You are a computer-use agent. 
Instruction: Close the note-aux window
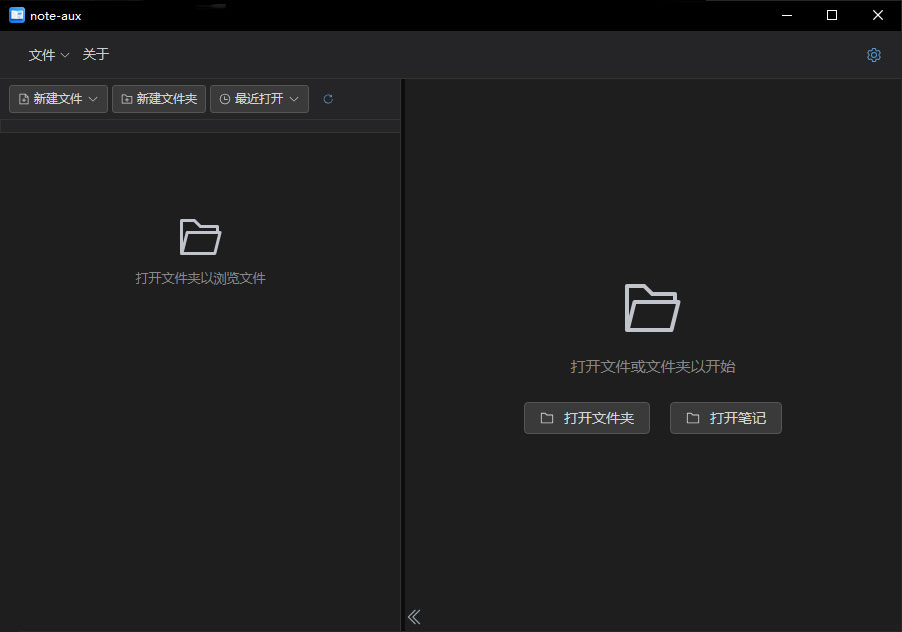click(x=877, y=16)
